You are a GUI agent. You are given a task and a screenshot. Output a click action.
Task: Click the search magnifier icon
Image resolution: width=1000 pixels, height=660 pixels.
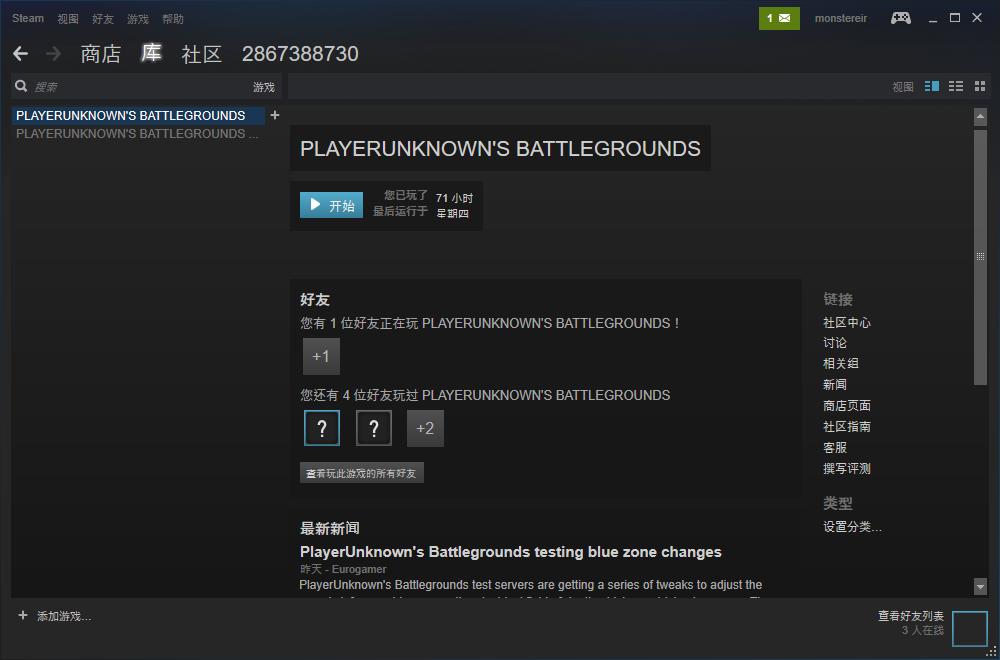tap(21, 86)
